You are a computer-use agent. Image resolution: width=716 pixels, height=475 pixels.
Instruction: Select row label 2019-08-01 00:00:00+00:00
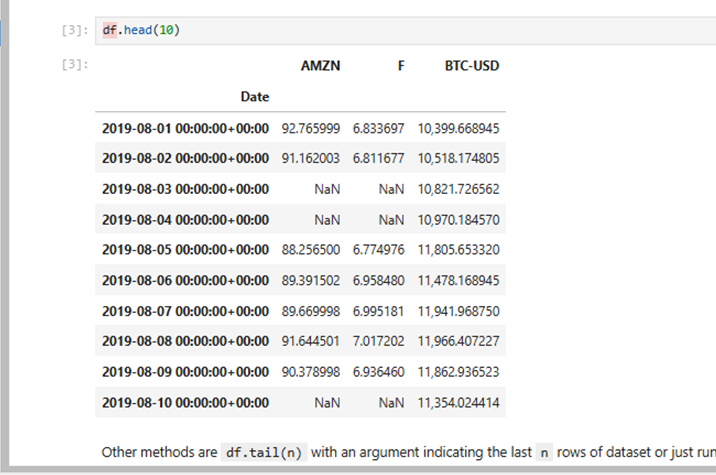[x=185, y=128]
